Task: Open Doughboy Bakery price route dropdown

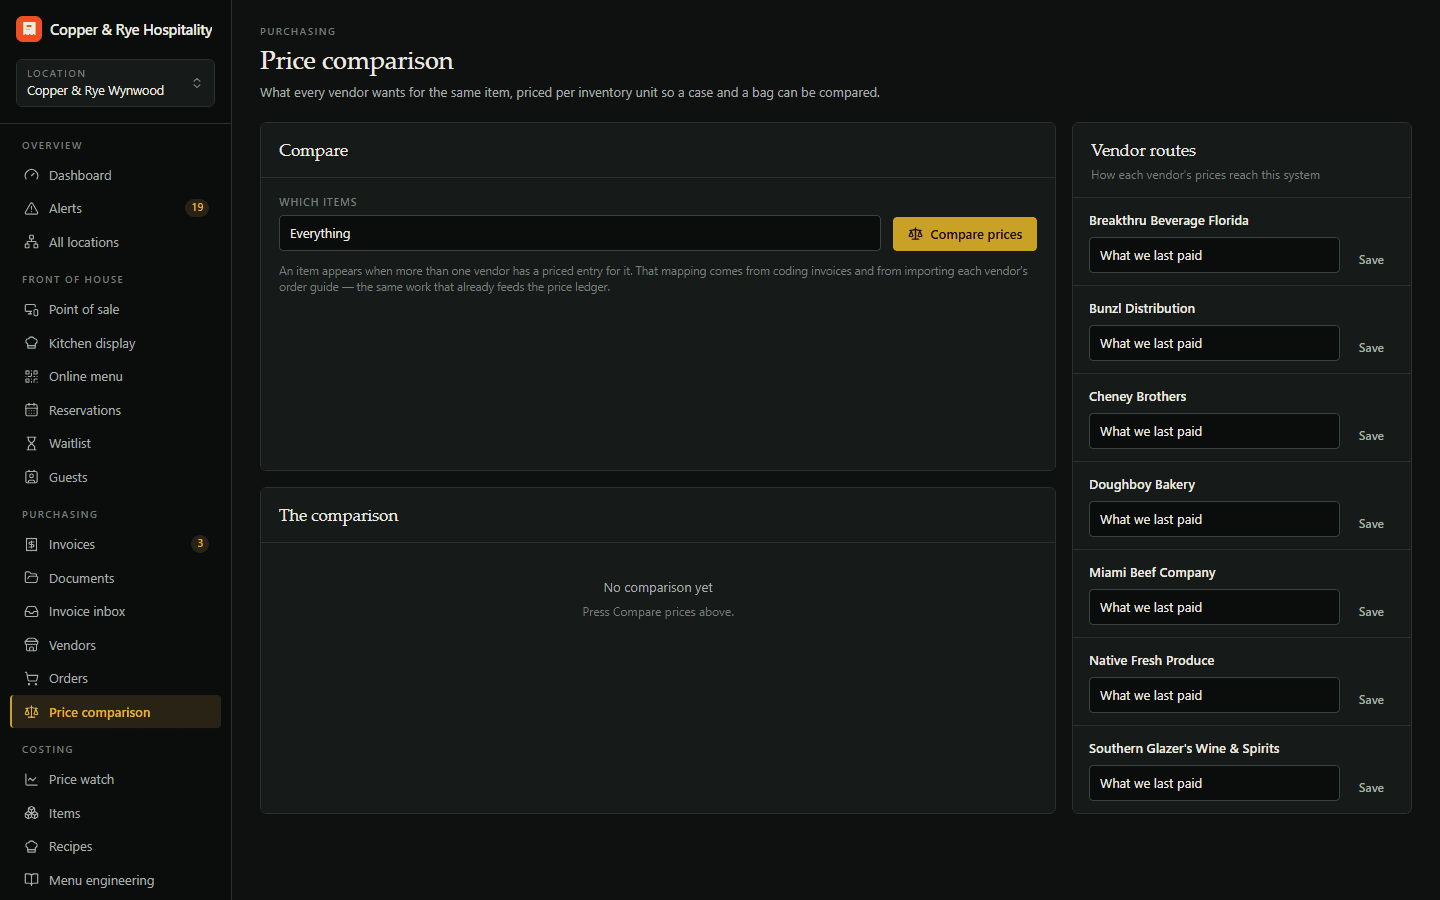Action: [x=1214, y=519]
